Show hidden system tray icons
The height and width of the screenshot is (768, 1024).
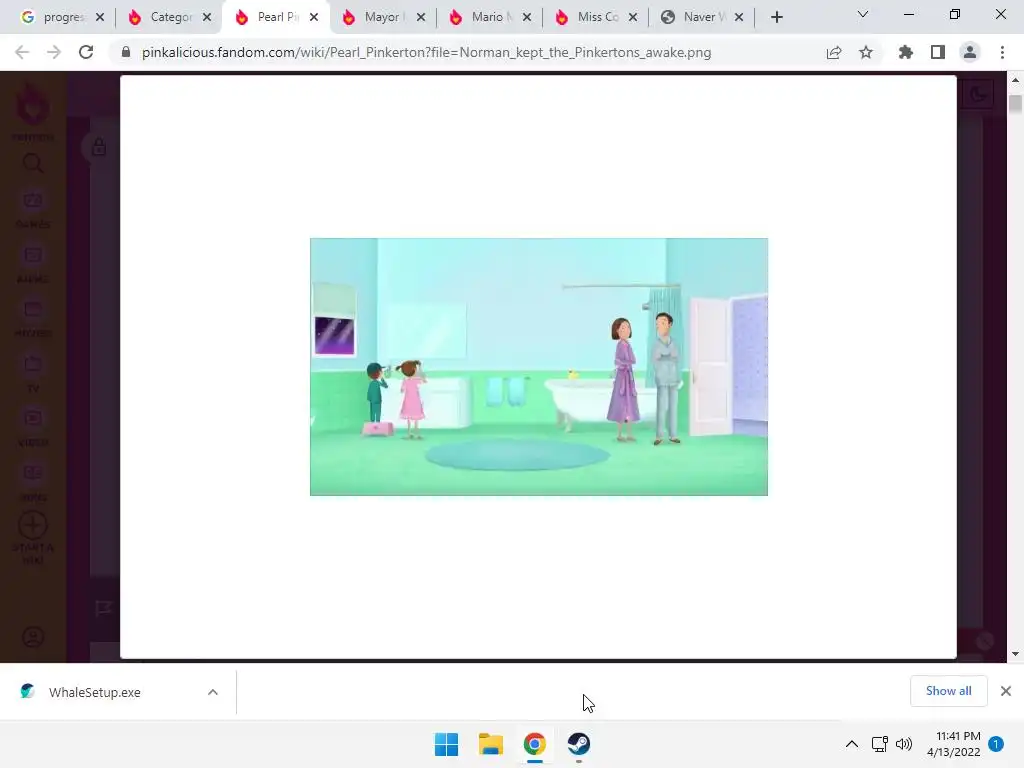tap(852, 744)
